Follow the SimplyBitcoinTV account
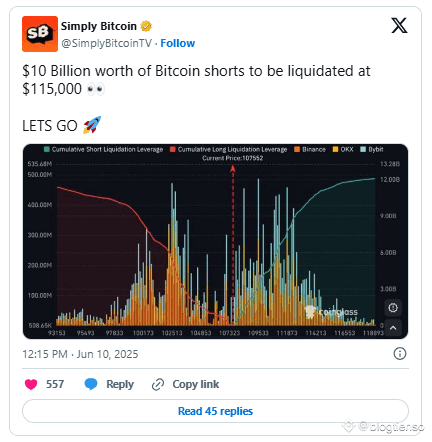432x442 pixels. 178,43
